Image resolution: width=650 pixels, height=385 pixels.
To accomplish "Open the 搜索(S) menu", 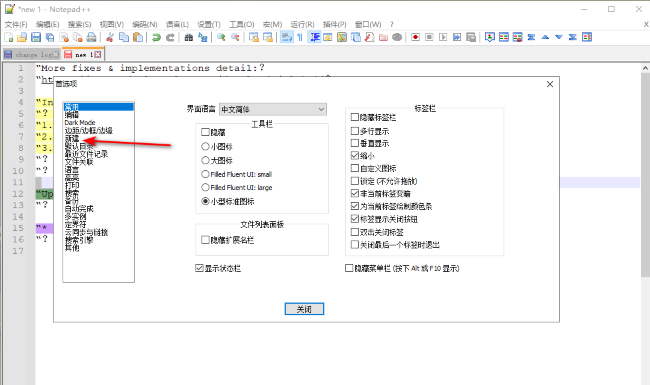I will 80,24.
